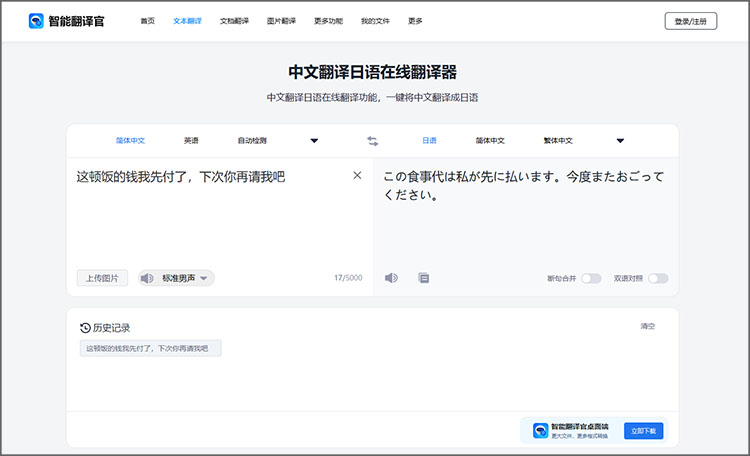Click desktop app logo in download banner
This screenshot has width=750, height=456.
click(x=540, y=431)
